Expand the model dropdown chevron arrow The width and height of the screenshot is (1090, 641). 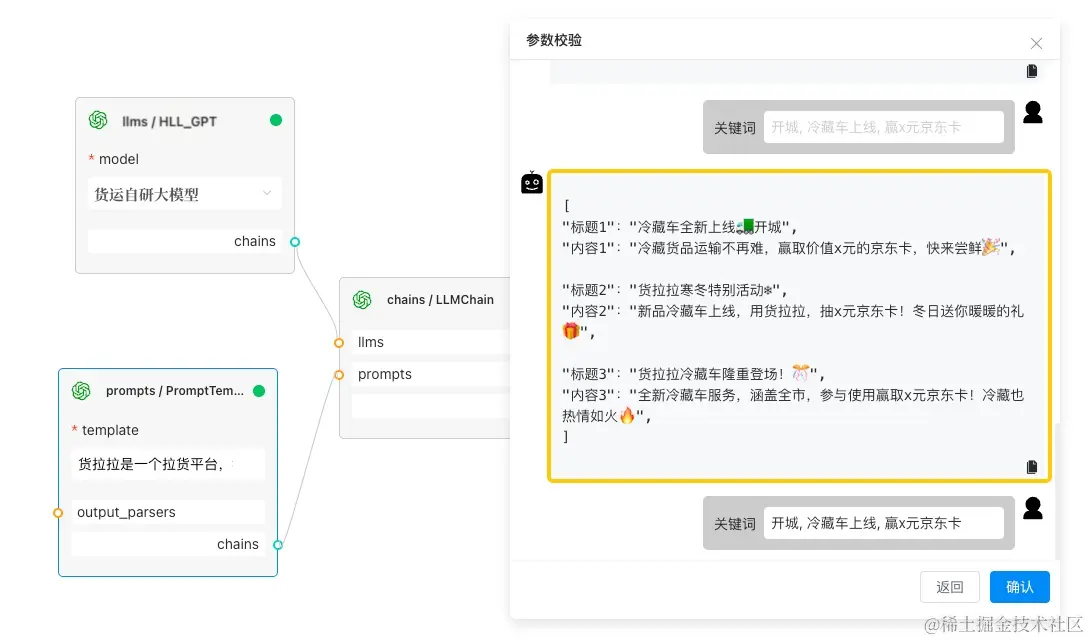tap(267, 193)
